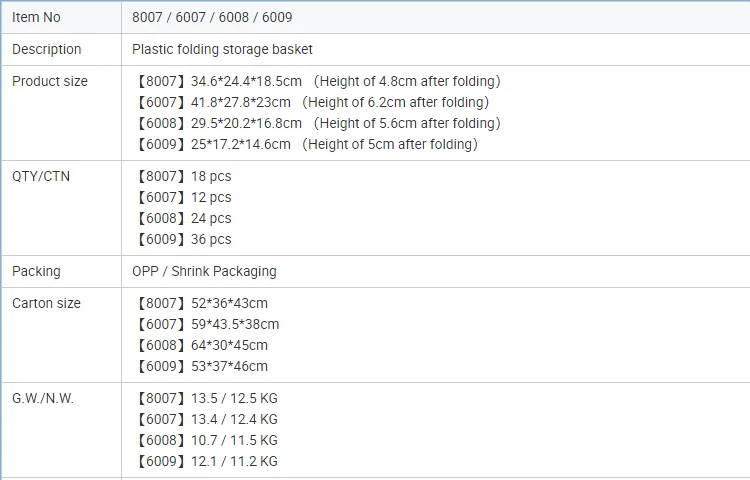The width and height of the screenshot is (750, 480).
Task: Click the "Item No" row label
Action: point(36,17)
